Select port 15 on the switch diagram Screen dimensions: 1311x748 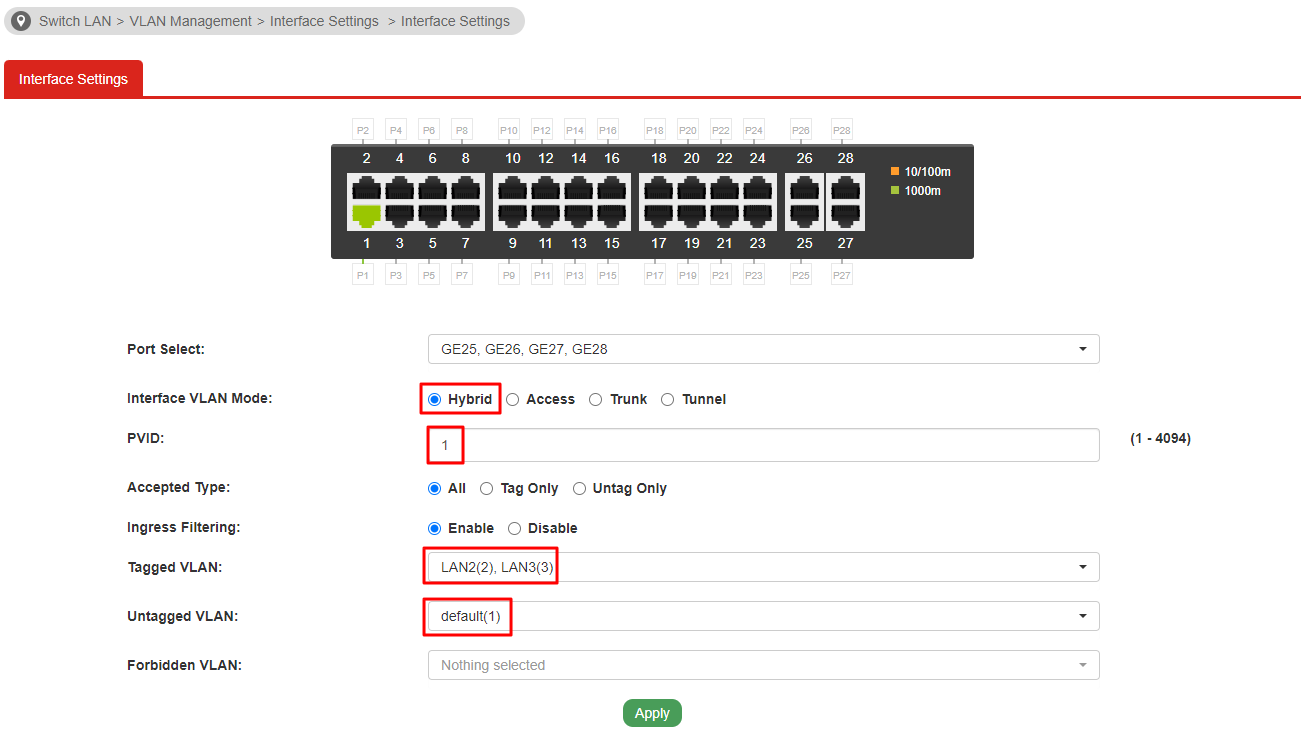click(611, 214)
